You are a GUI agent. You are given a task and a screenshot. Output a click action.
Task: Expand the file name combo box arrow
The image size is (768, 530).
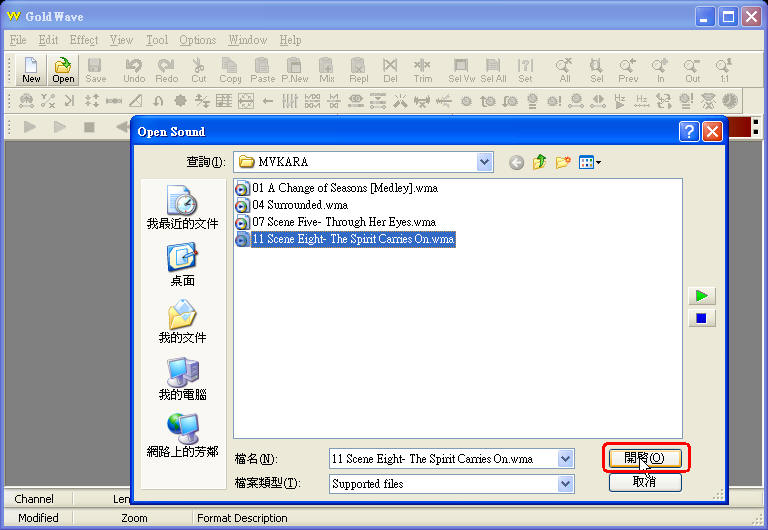566,459
